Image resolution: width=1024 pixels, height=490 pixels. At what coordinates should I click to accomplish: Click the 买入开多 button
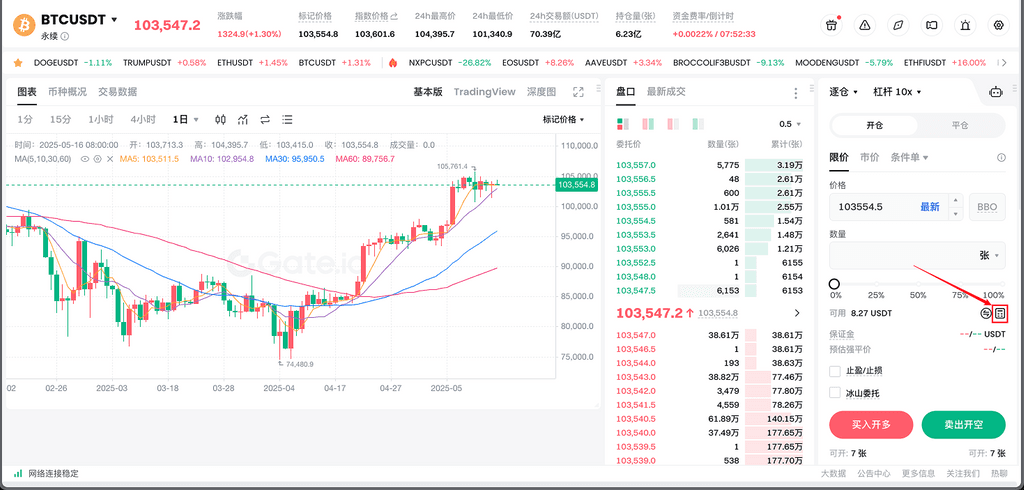coord(870,425)
